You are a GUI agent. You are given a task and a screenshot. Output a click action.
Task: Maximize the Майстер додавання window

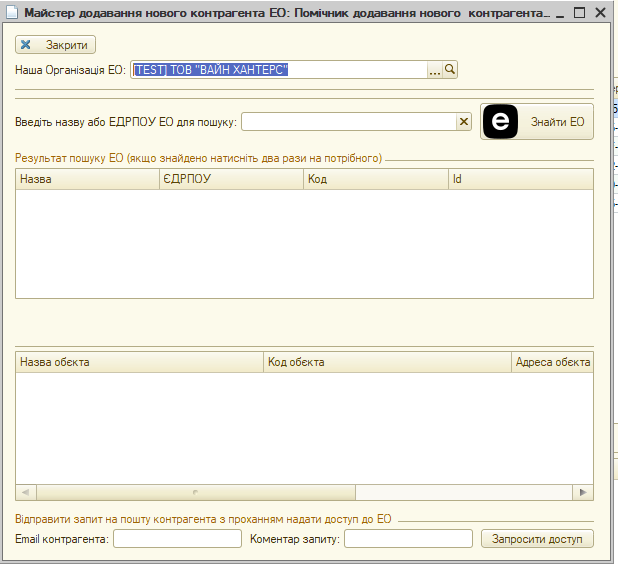coord(579,13)
